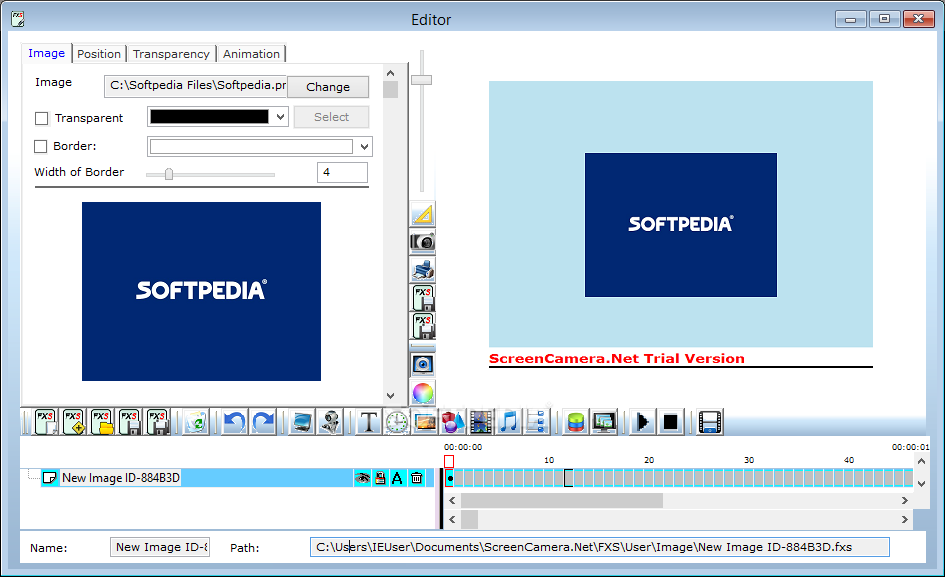Add a shape using the shapes icon
The width and height of the screenshot is (945, 577).
(453, 422)
